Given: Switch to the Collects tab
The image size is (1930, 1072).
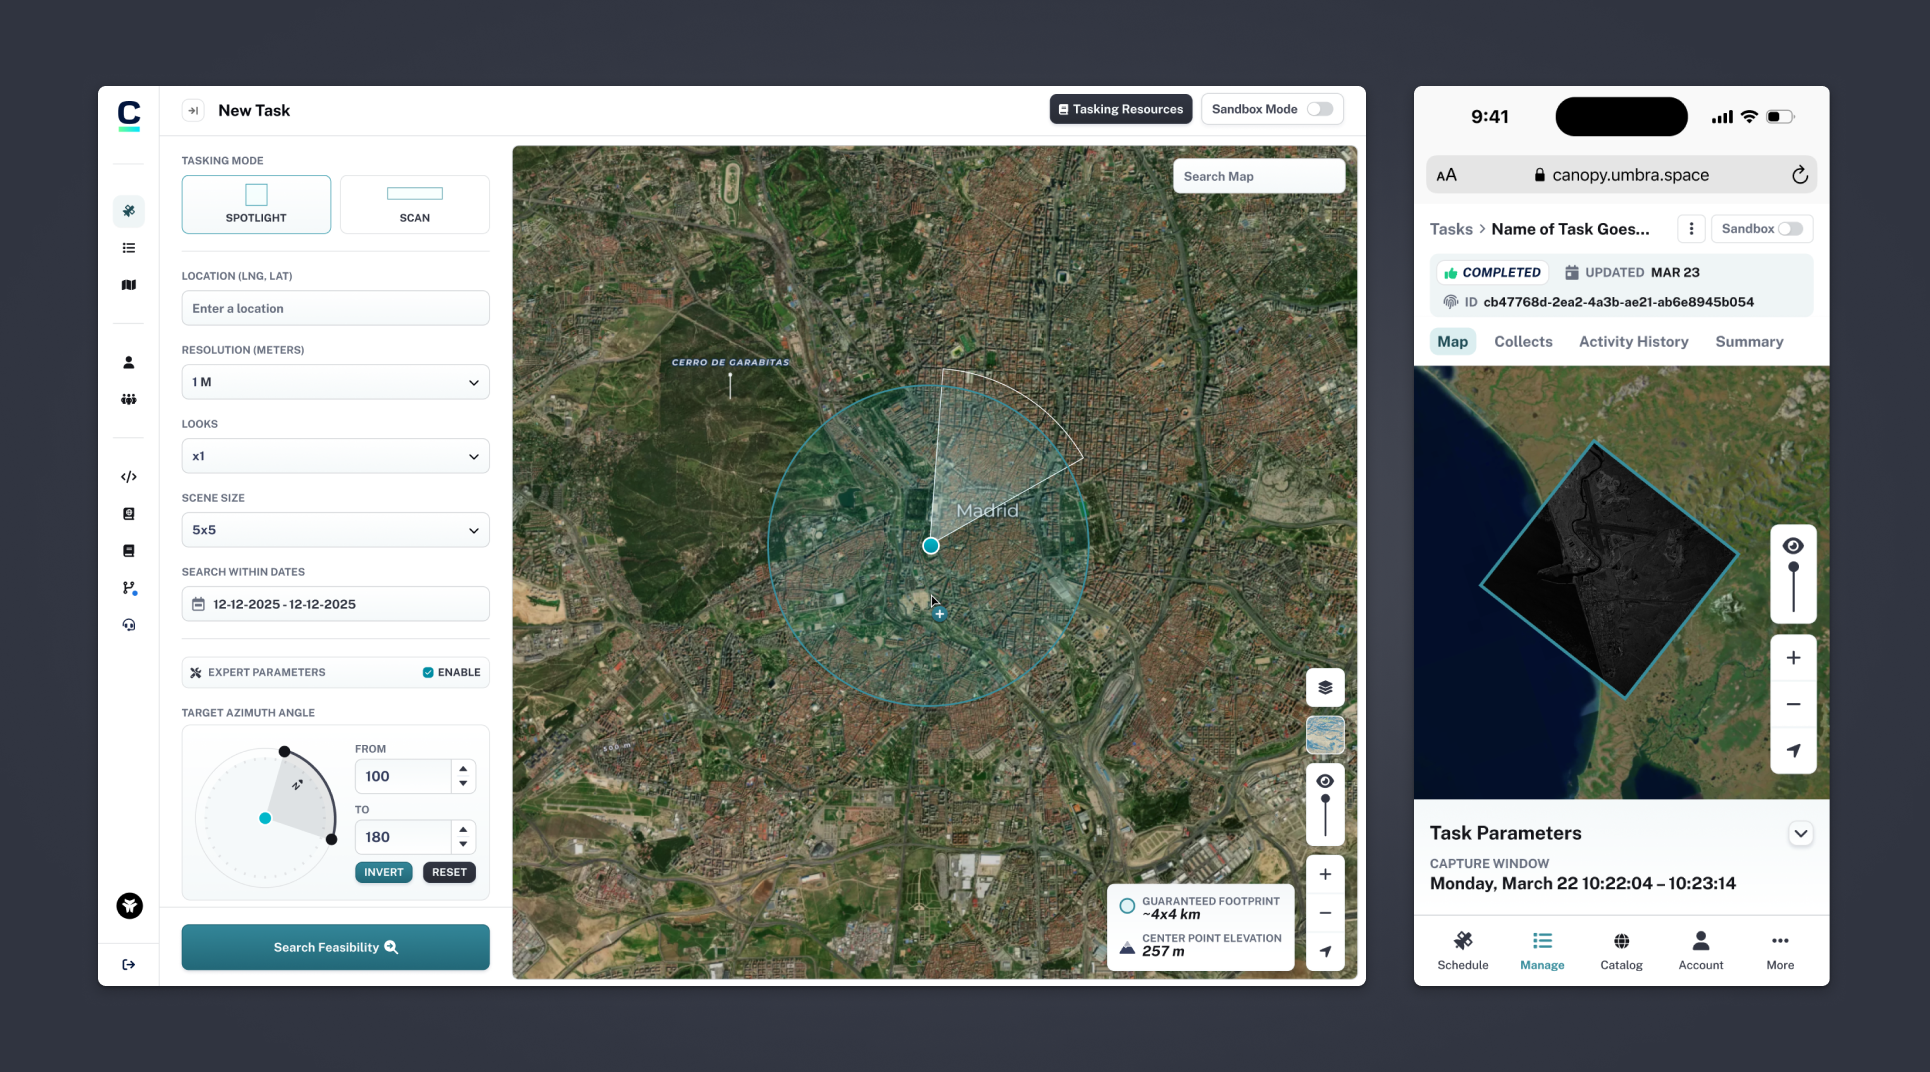Looking at the screenshot, I should tap(1523, 342).
